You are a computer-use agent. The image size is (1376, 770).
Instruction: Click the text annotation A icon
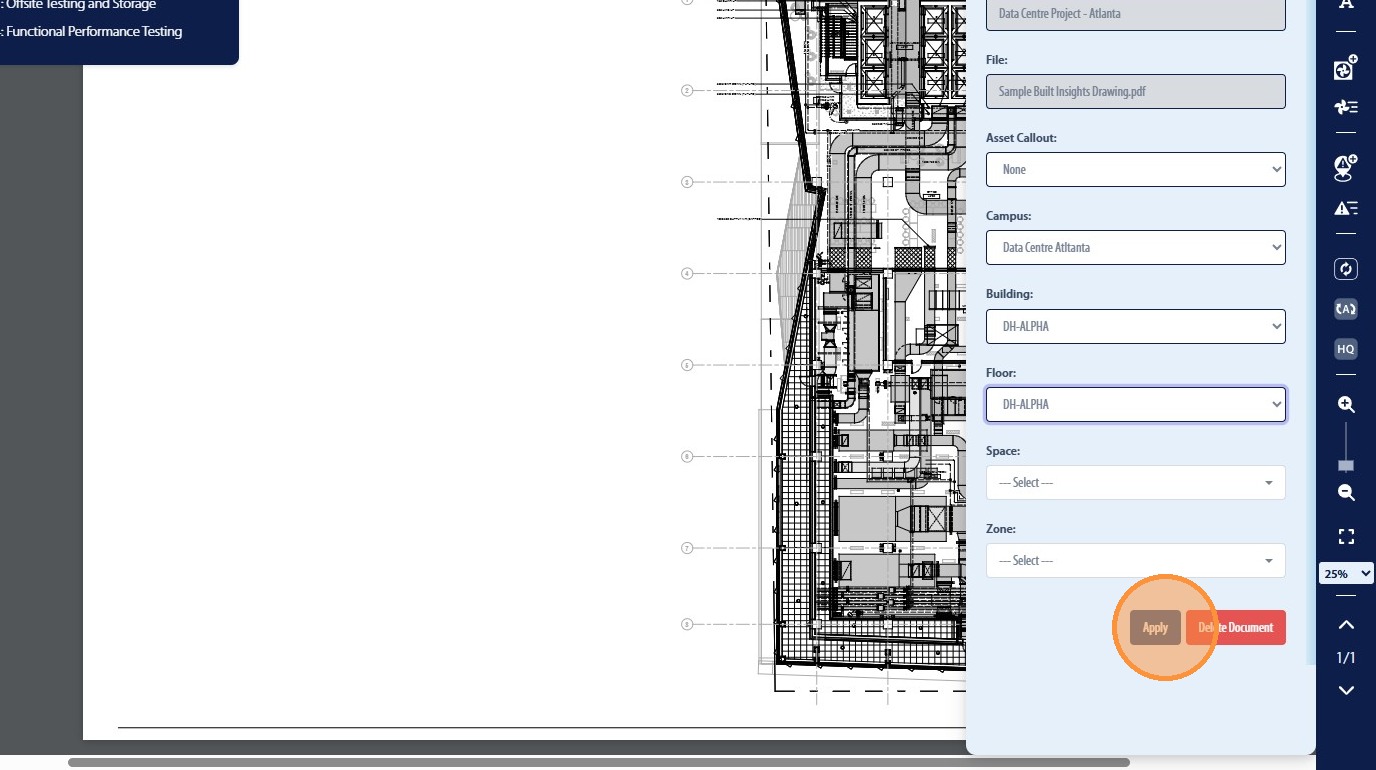coord(1346,5)
